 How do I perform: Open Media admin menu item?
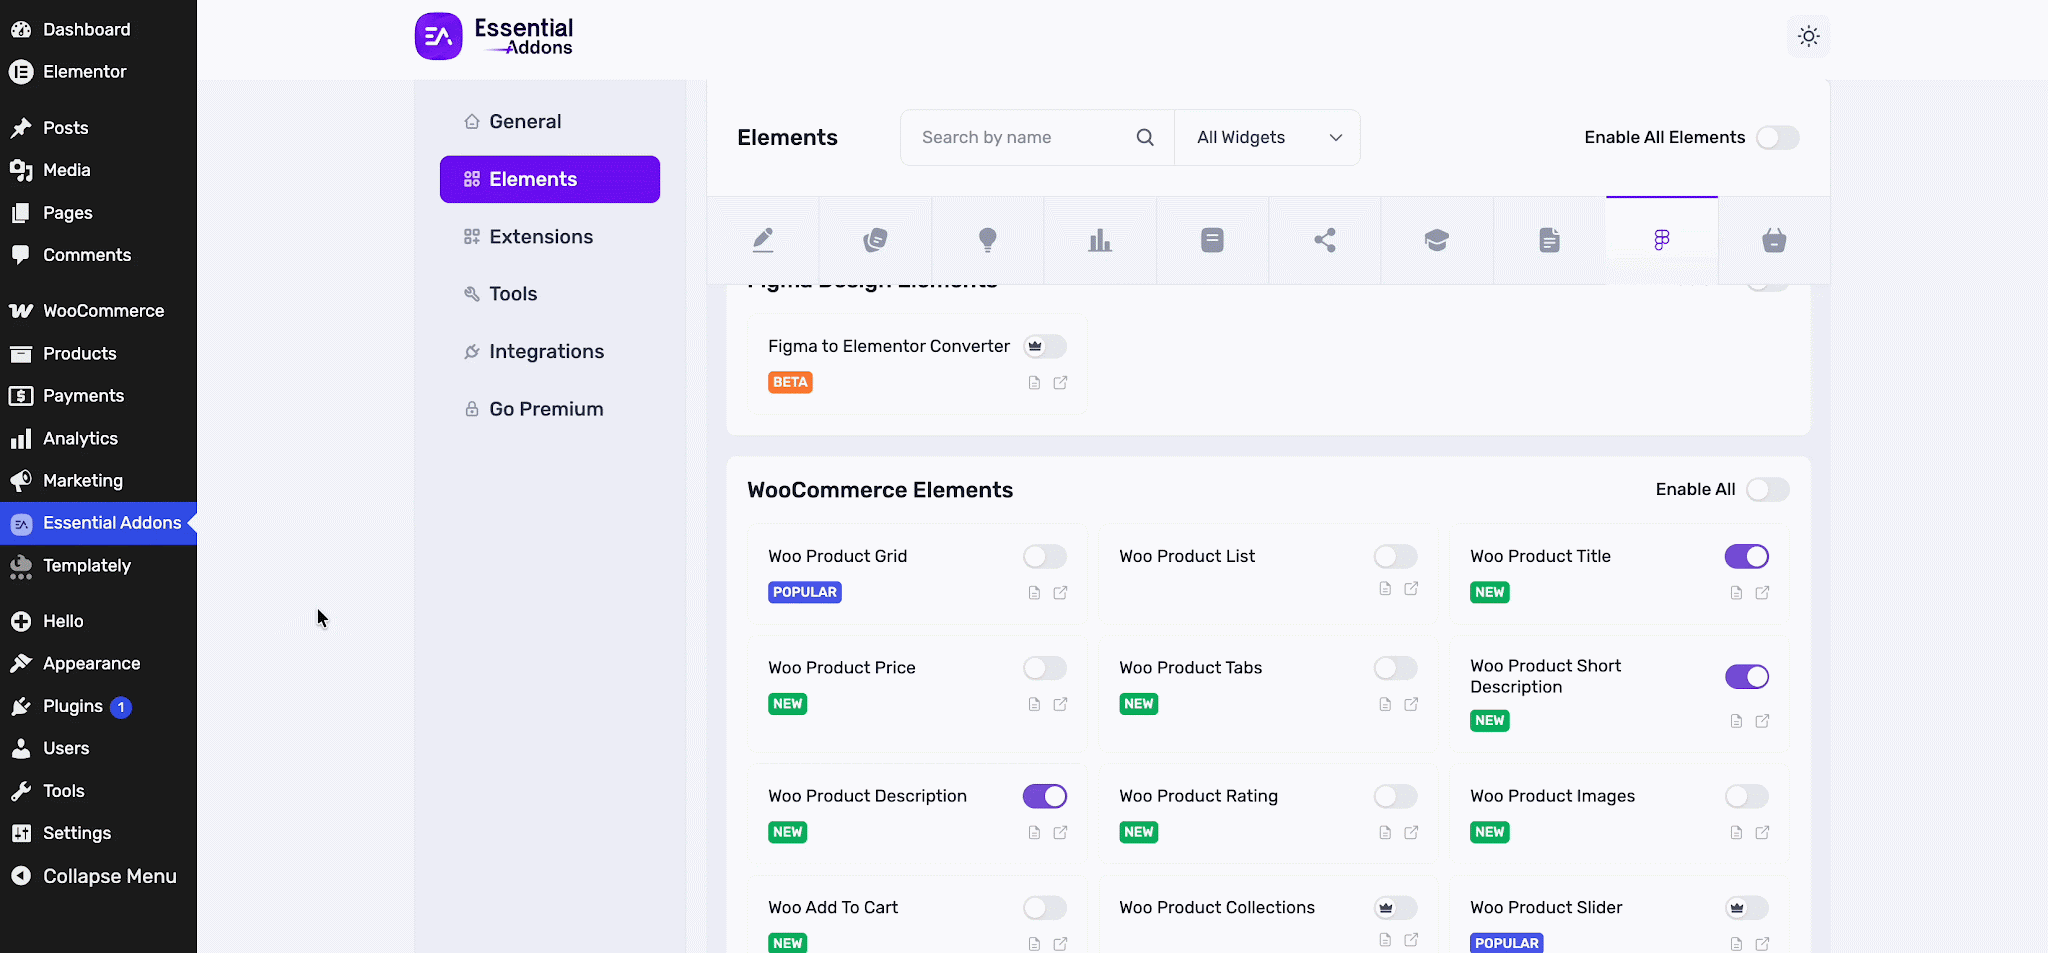98,170
